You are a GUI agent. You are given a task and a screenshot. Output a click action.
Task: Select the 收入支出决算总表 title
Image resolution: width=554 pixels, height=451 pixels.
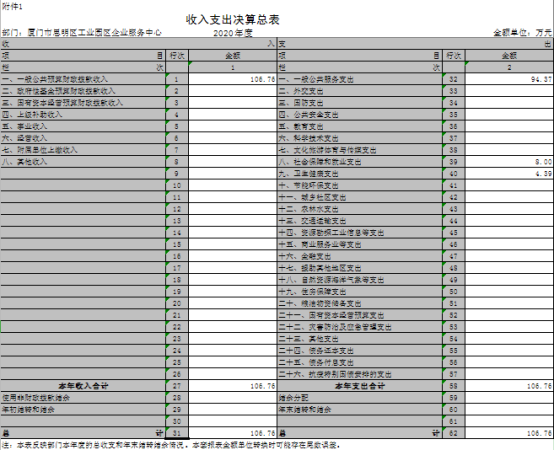(232, 20)
